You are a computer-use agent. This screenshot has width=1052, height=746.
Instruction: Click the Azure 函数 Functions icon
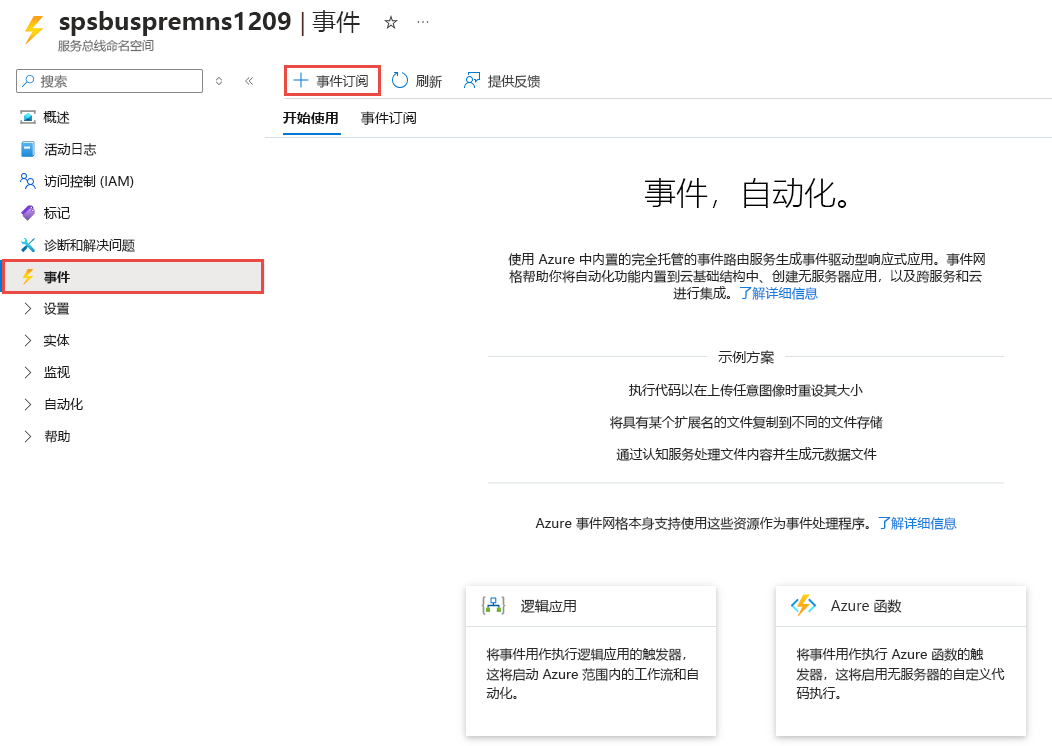point(803,605)
